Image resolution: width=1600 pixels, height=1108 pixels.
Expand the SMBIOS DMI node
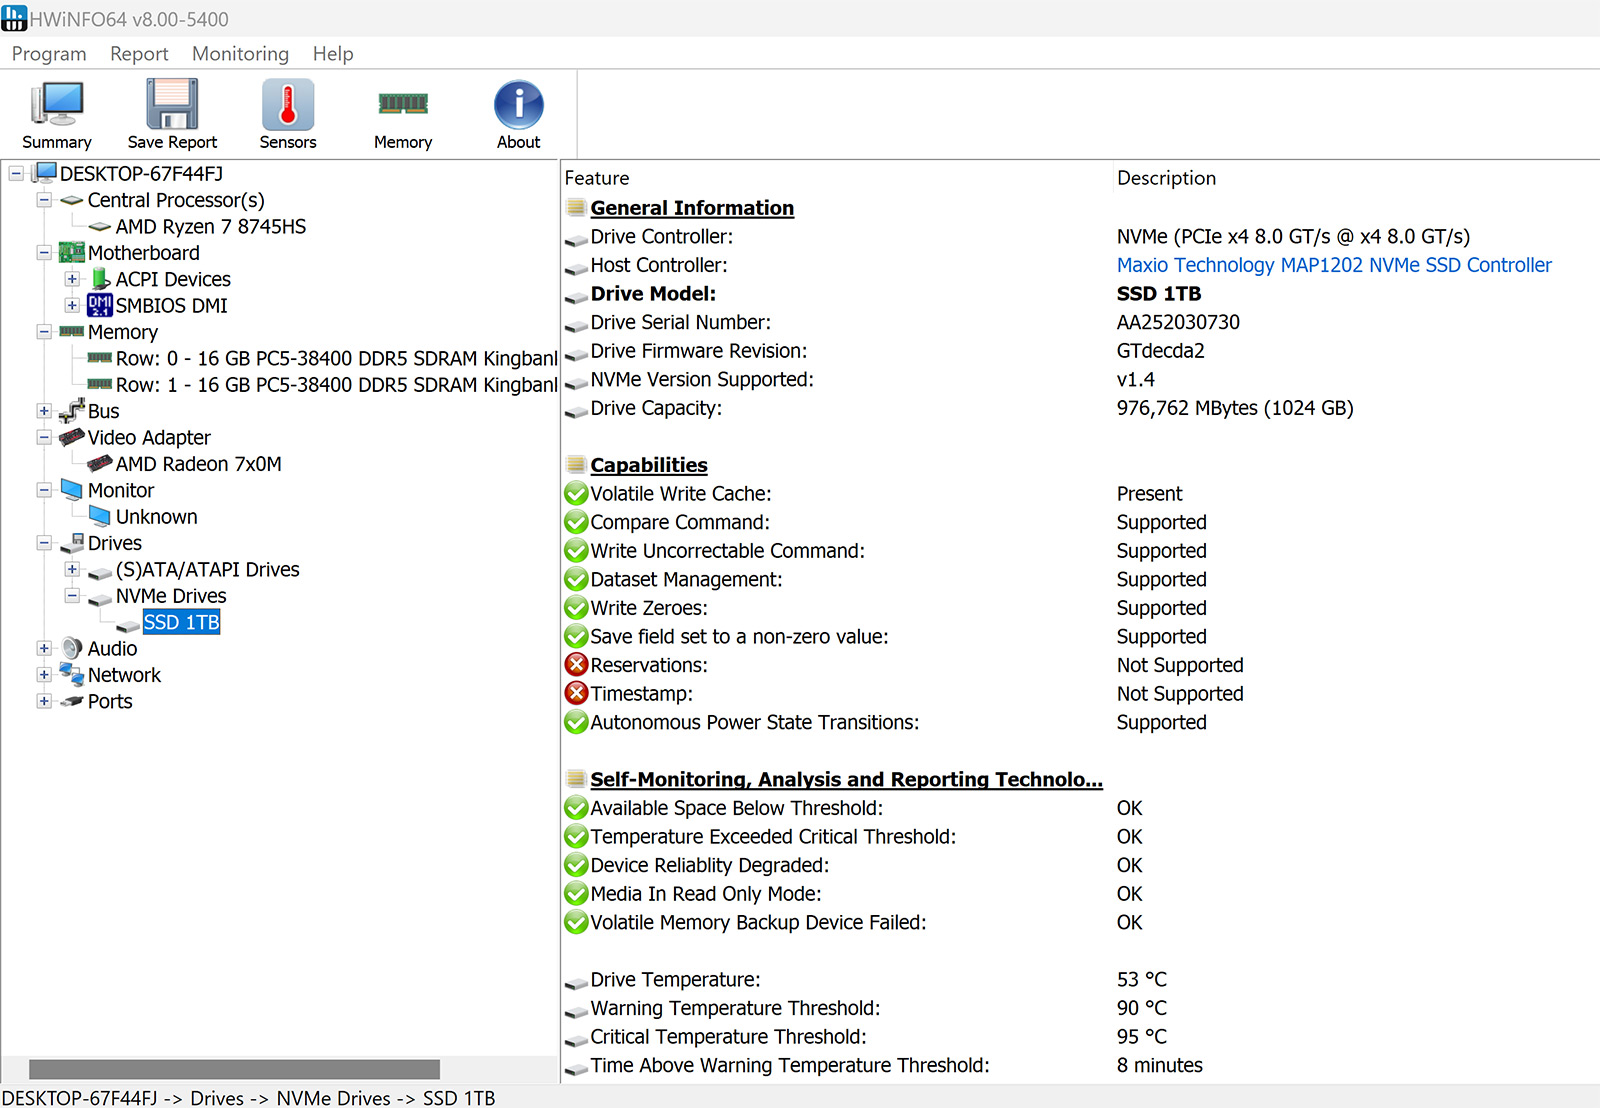[72, 305]
